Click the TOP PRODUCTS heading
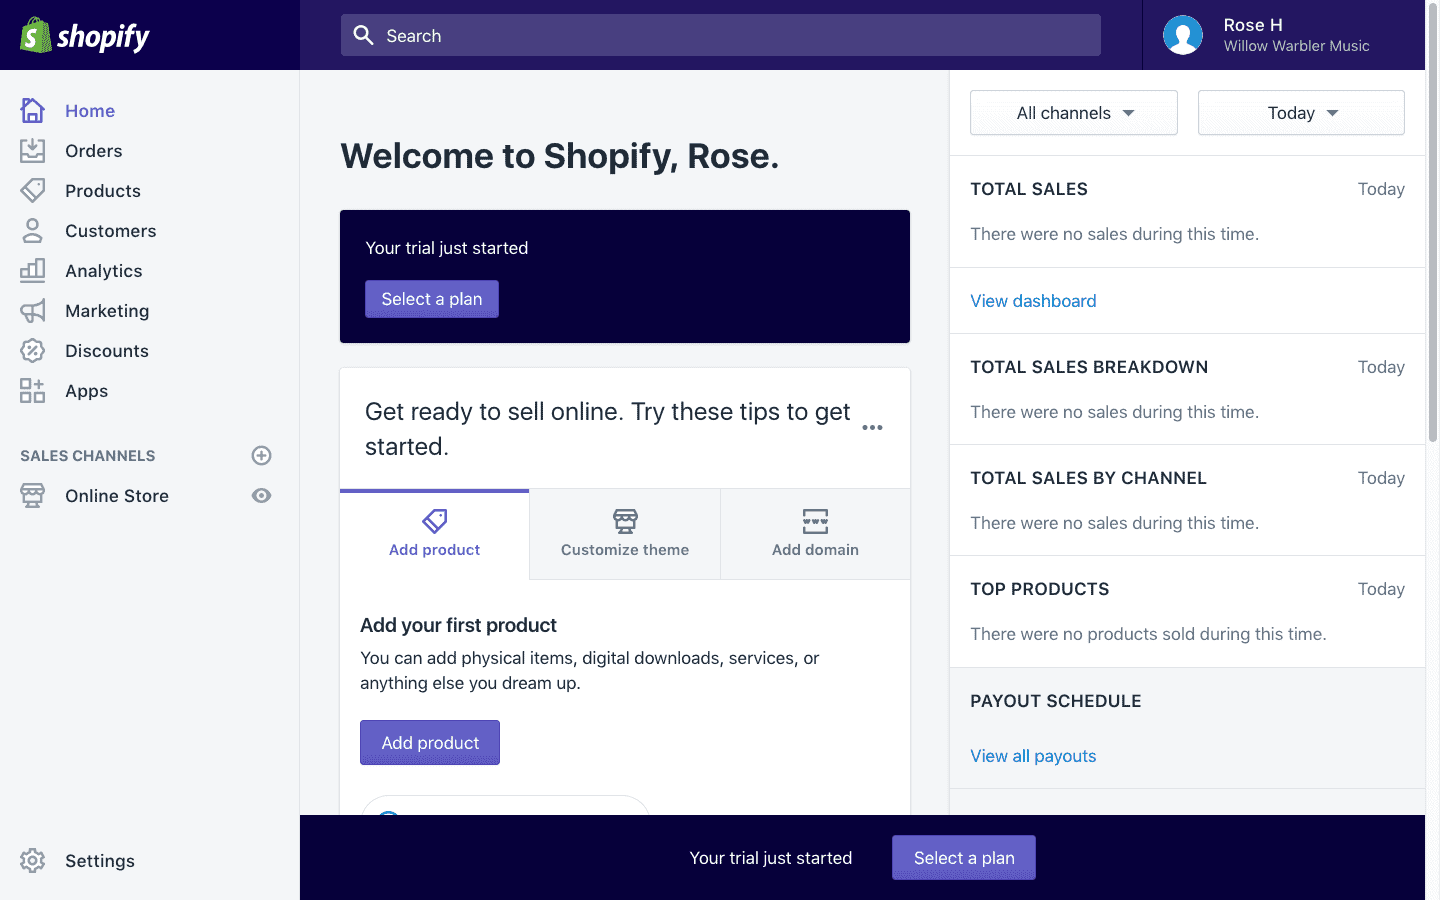Image resolution: width=1440 pixels, height=900 pixels. [1040, 589]
